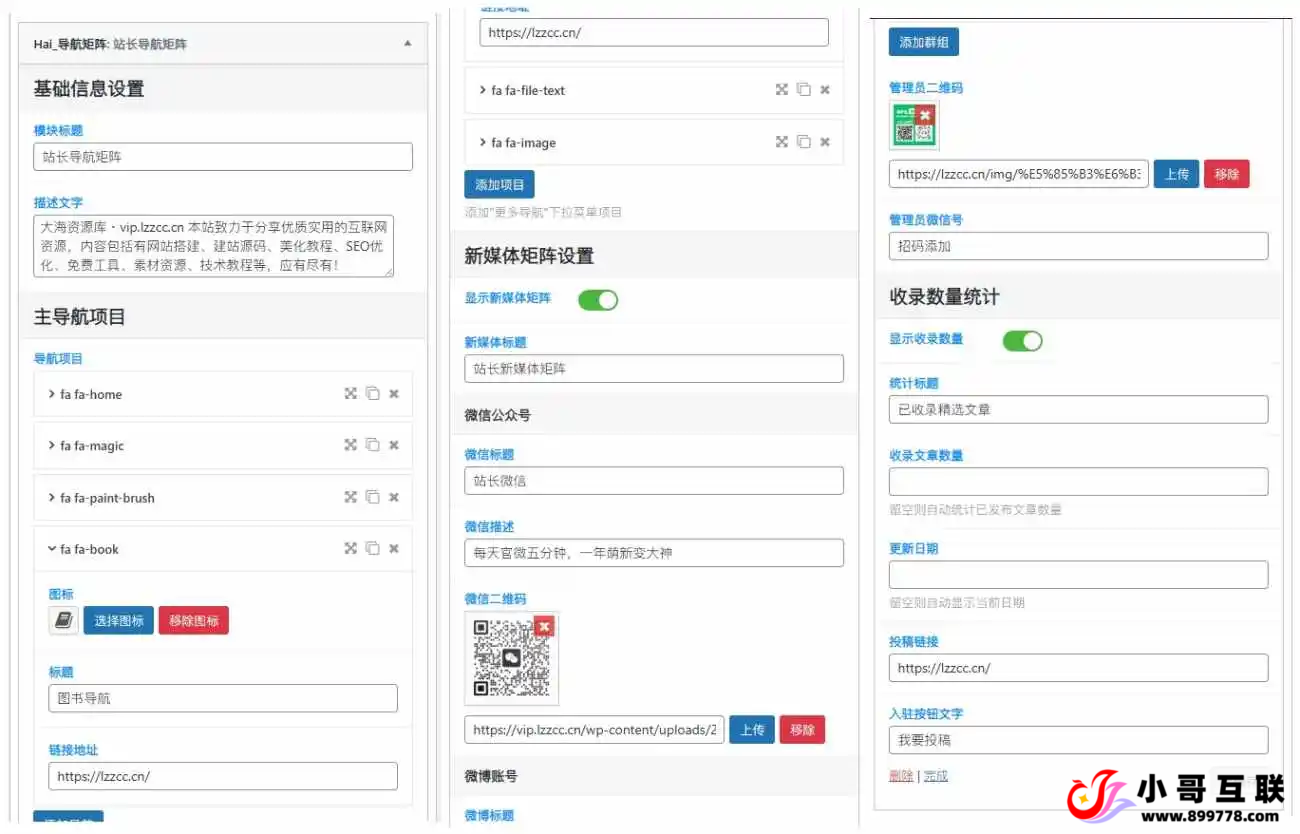The image size is (1300, 834).
Task: Duplicate the fa fa-file-text menu item
Action: tap(803, 90)
